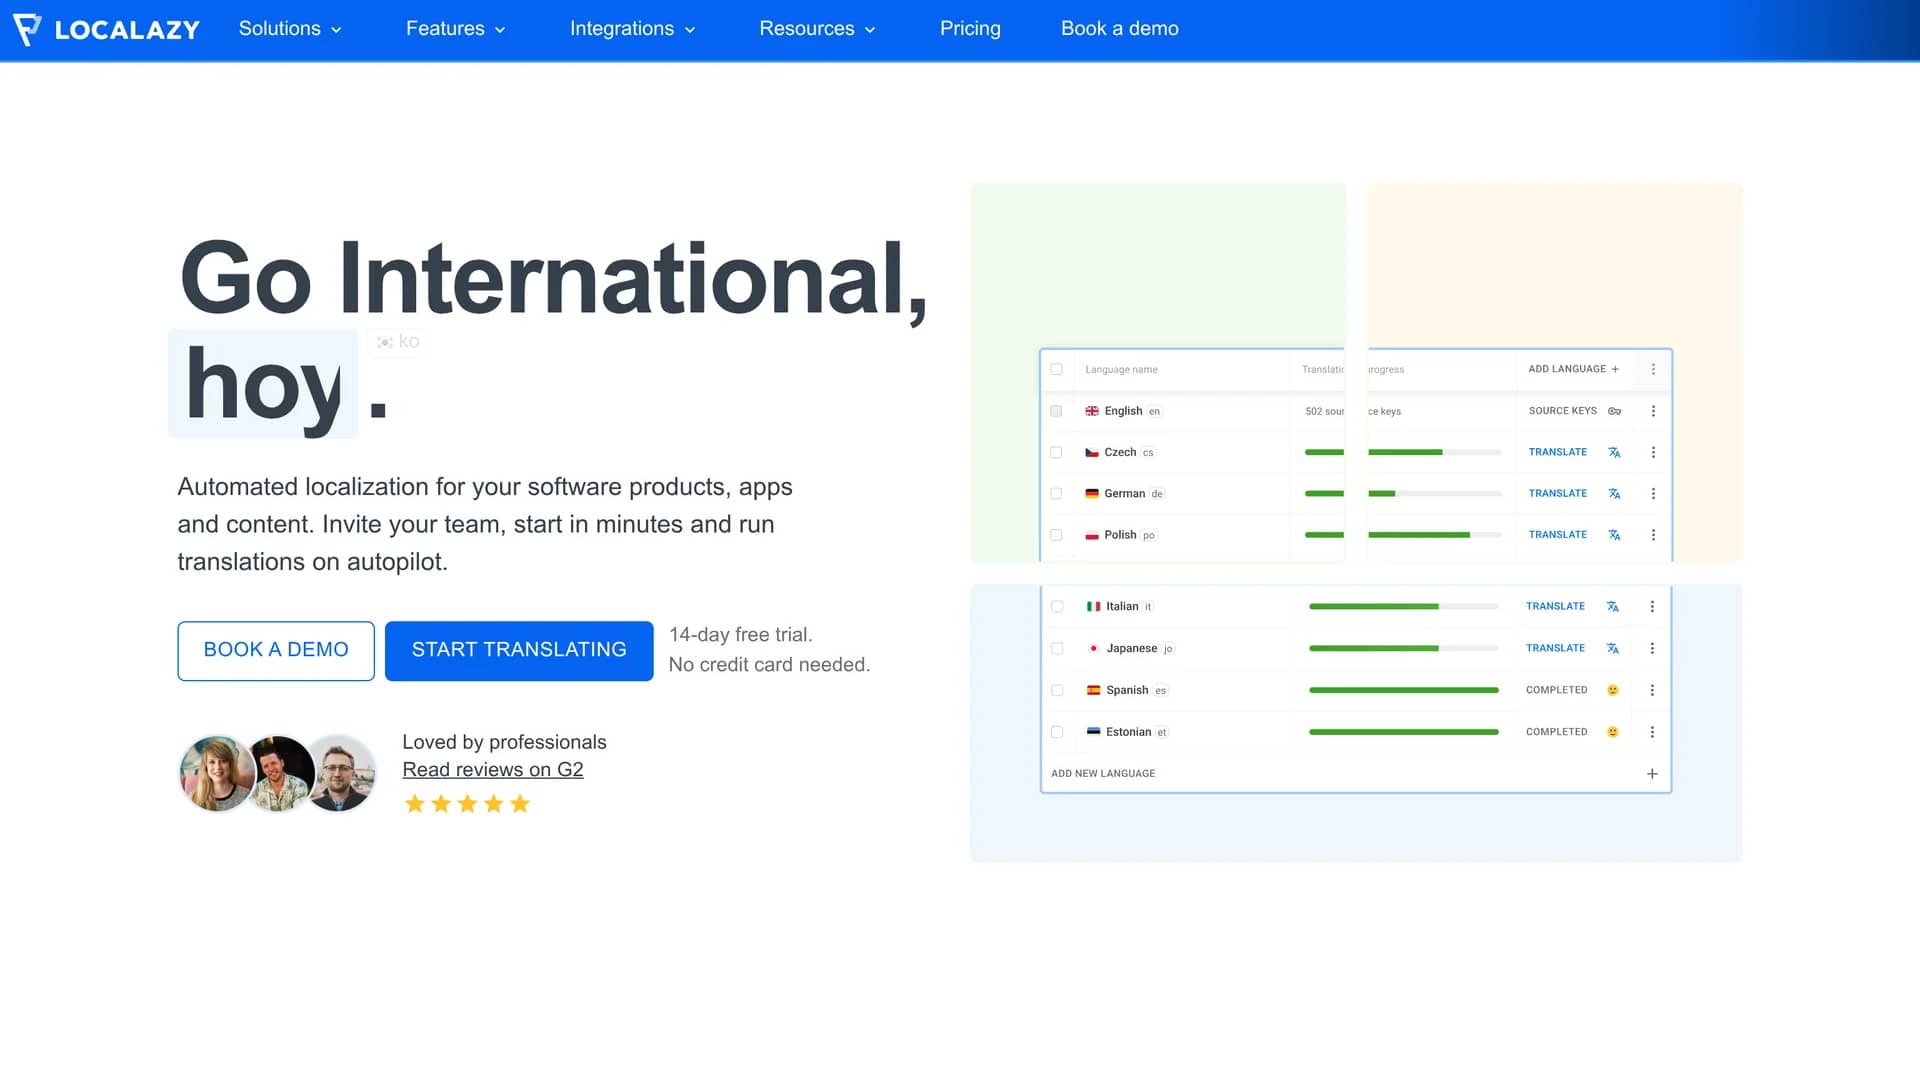Open Read reviews on G2 link
Screen dimensions: 1920x1080
[x=492, y=769]
